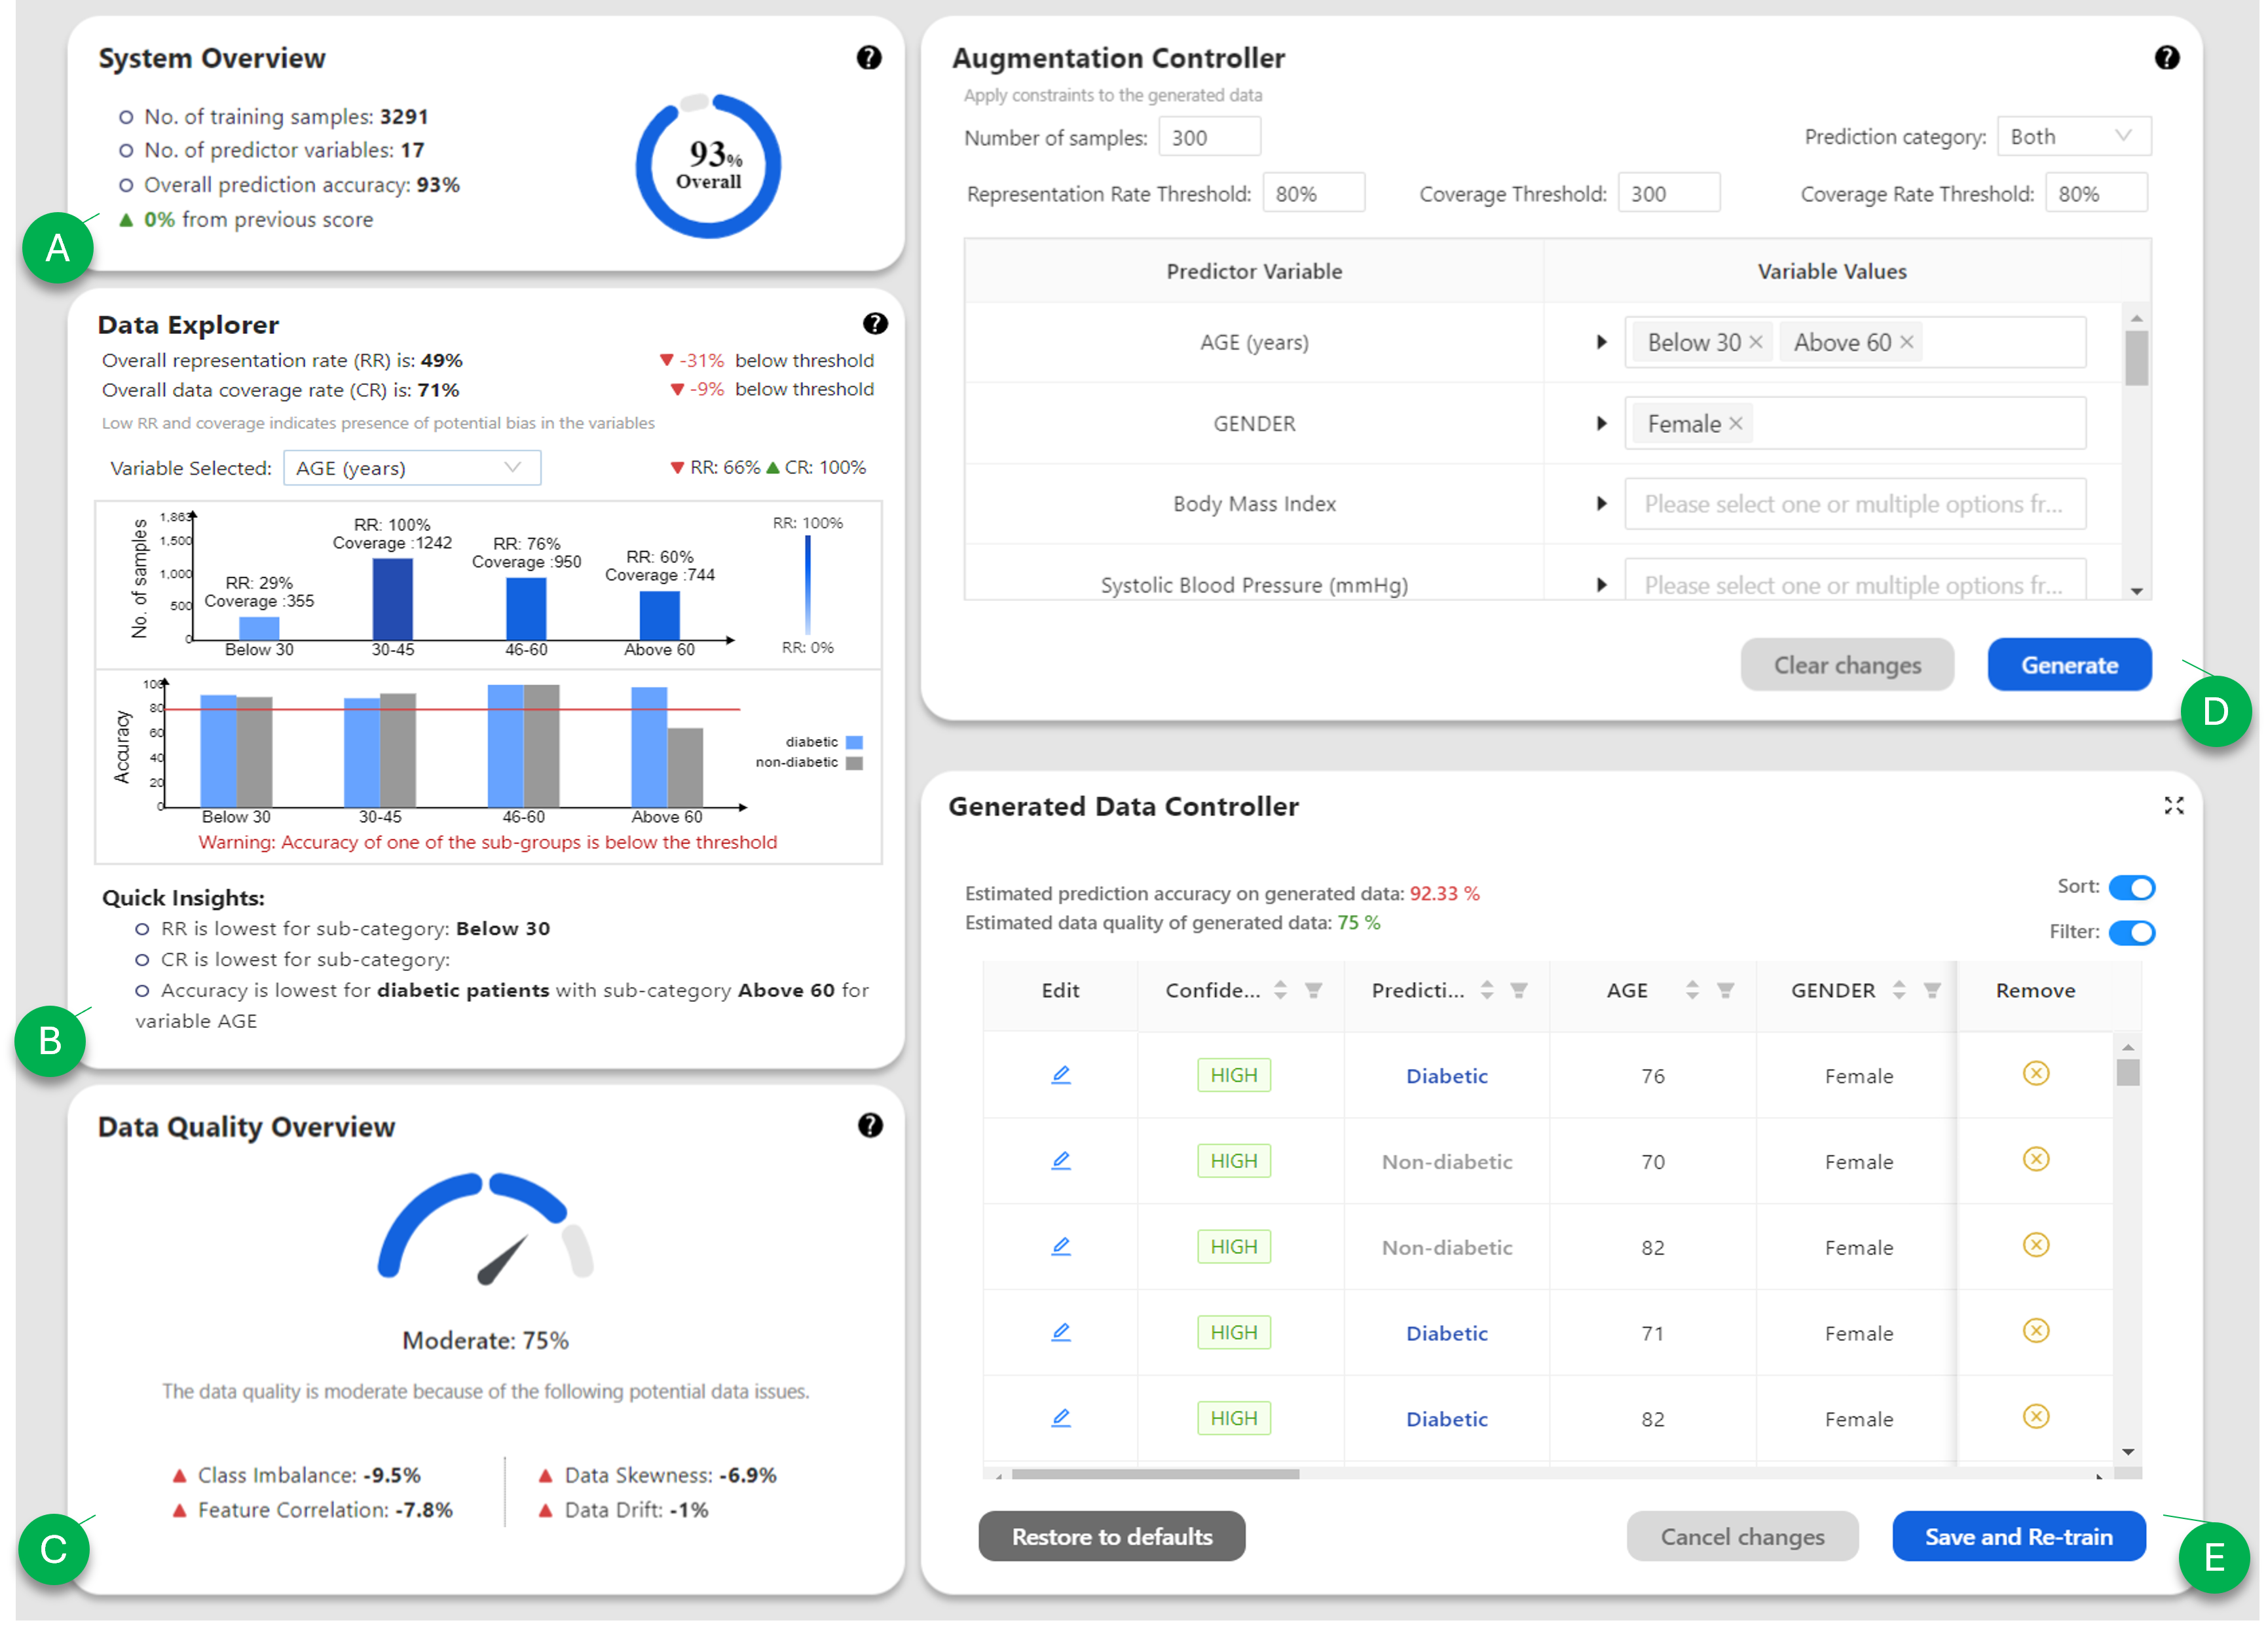Screen dimensions: 2268x1629
Task: Click Save and Re-train button
Action: coord(2018,1536)
